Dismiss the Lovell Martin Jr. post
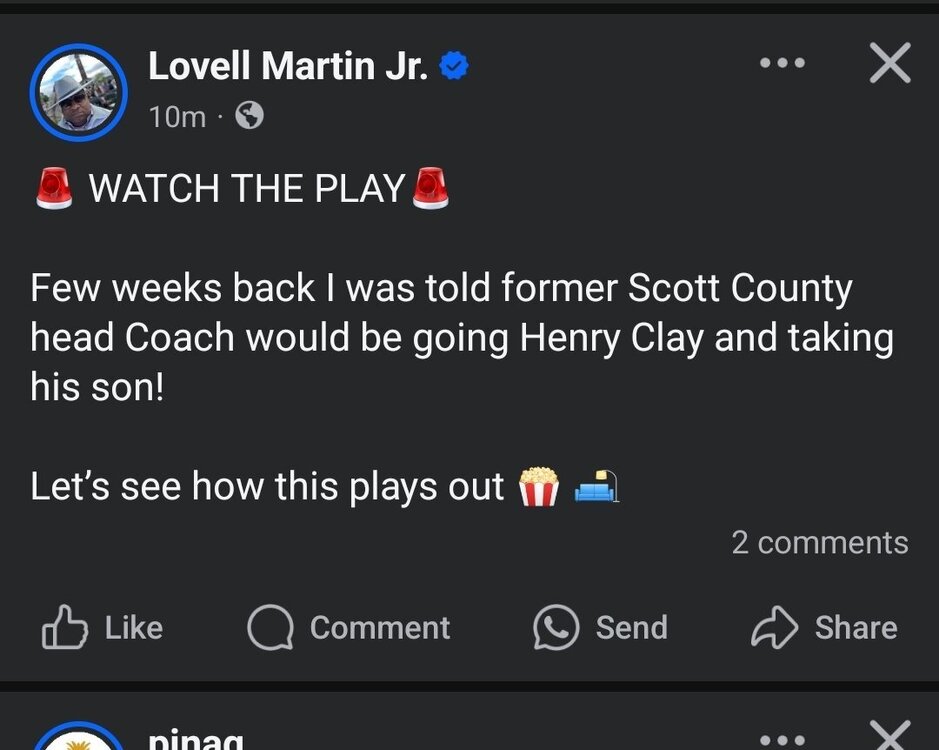 pyautogui.click(x=890, y=62)
